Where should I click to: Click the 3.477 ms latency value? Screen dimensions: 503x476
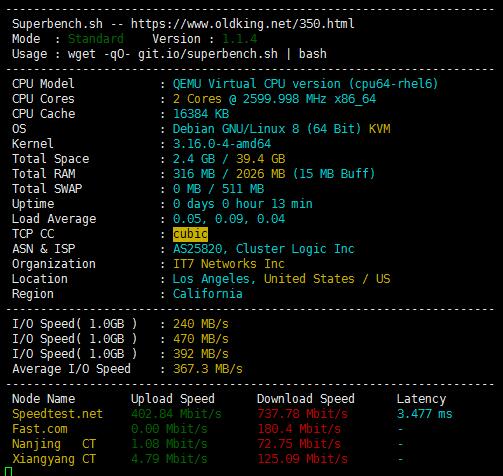coord(424,414)
